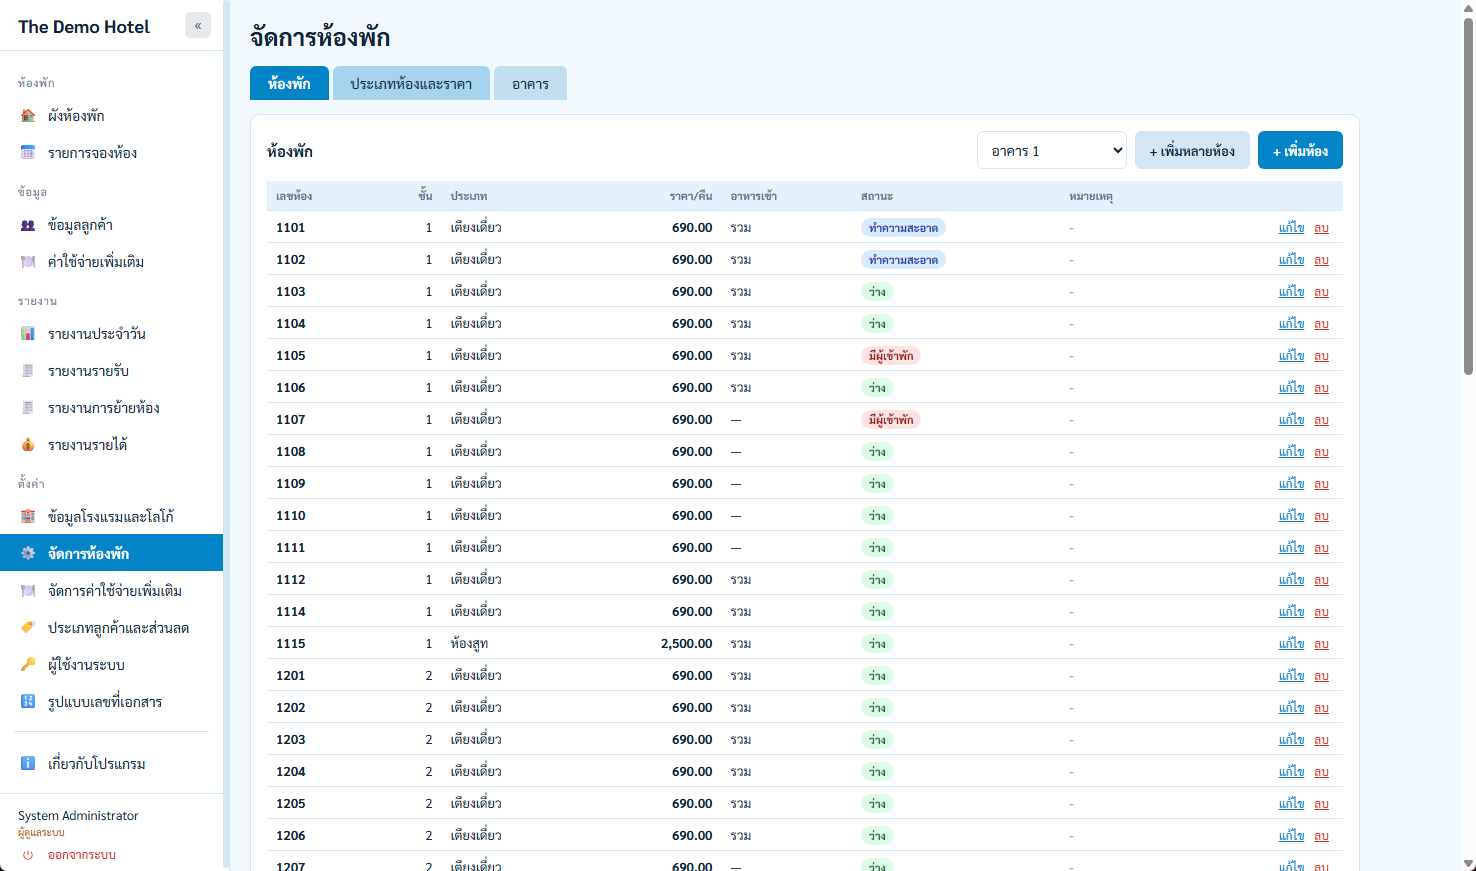This screenshot has height=871, width=1476.
Task: Click the ทำความสะอาด status badge of room 1101
Action: coord(903,228)
